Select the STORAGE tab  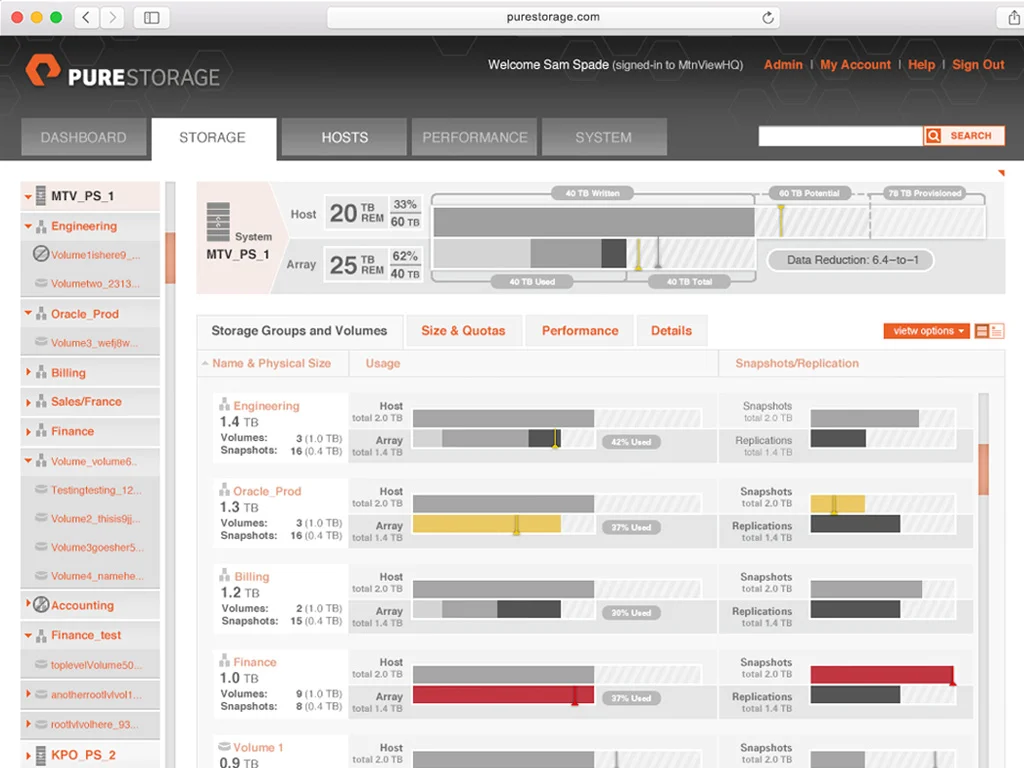pos(214,138)
